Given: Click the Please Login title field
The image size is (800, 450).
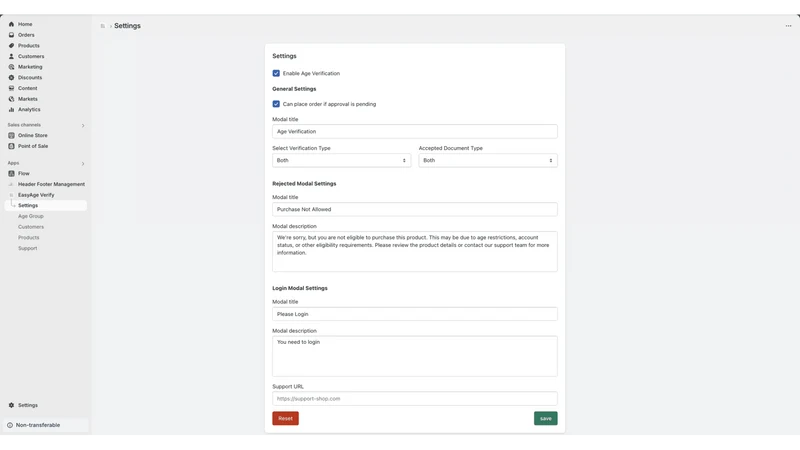Looking at the screenshot, I should pos(415,314).
